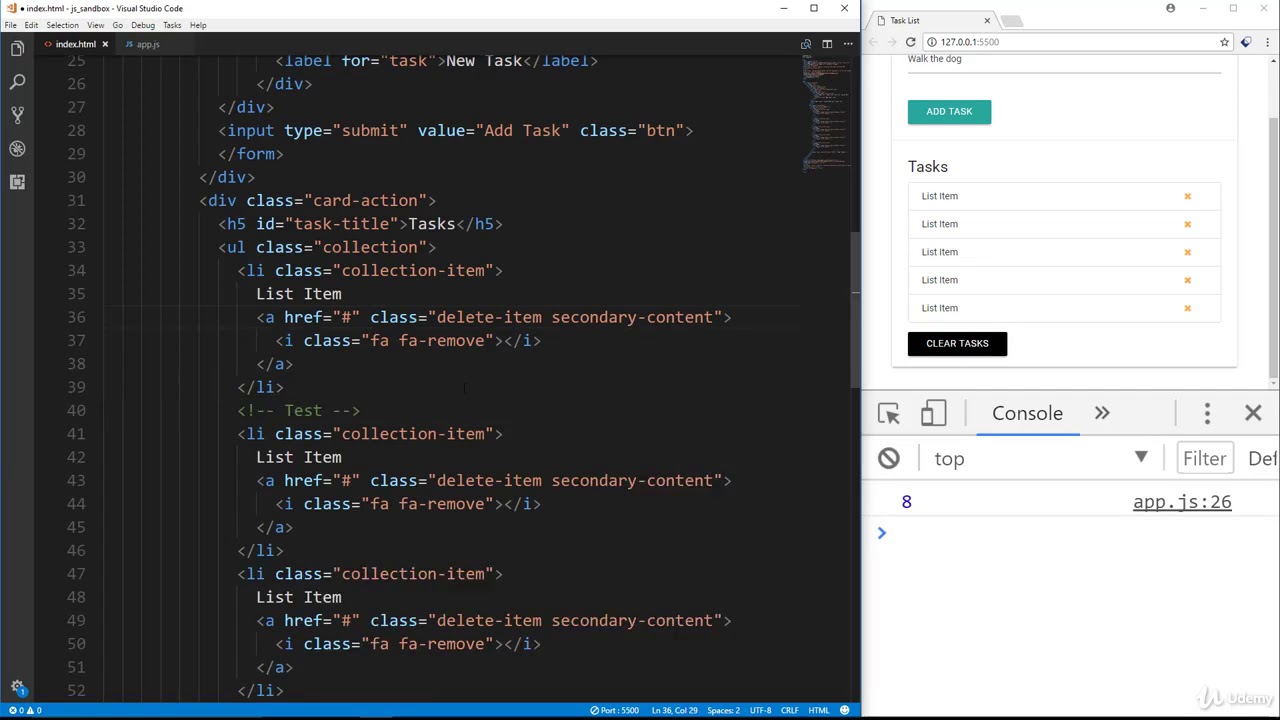Open a new browser tab
This screenshot has width=1280, height=720.
1011,20
